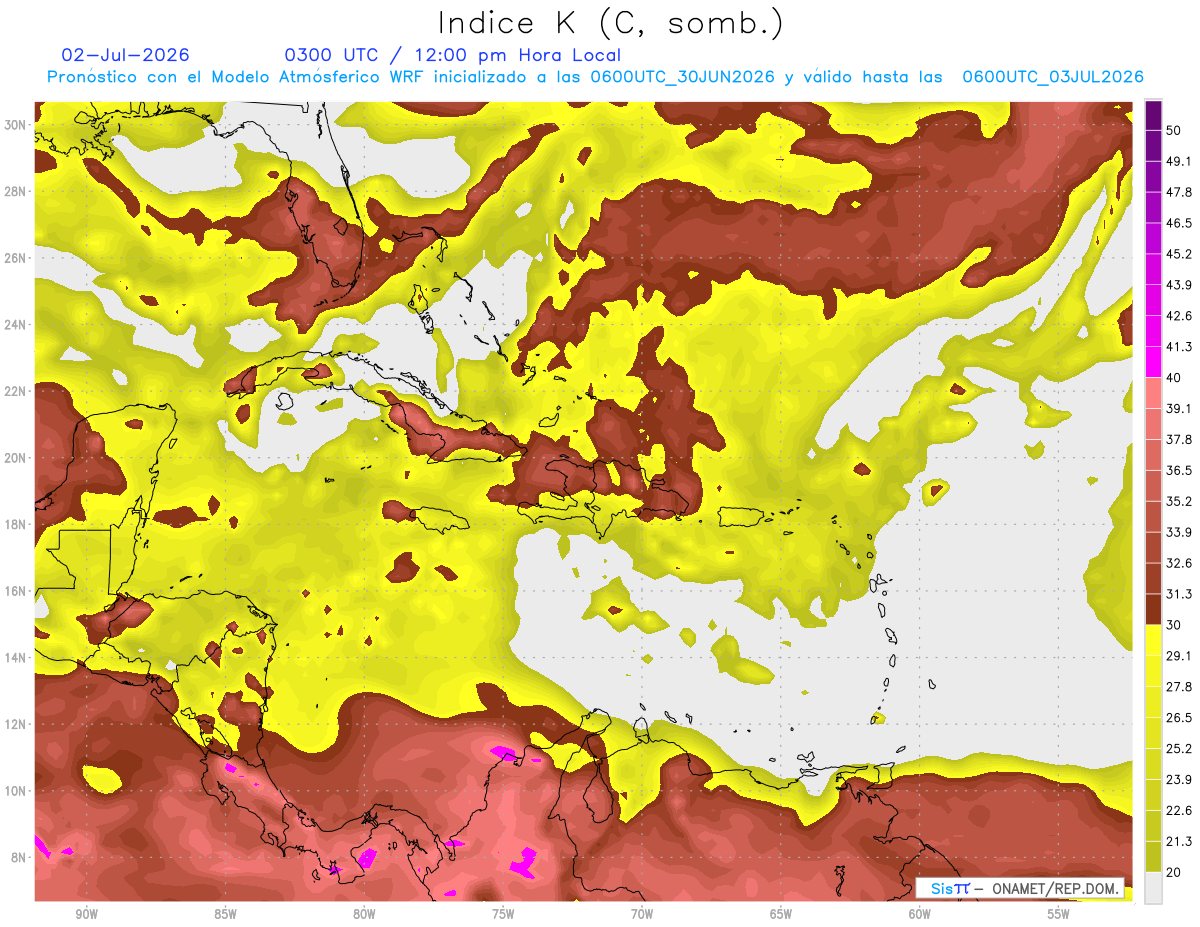Screen dimensions: 1200x927
Task: Select the '85W' longitude axis label
Action: 225,914
